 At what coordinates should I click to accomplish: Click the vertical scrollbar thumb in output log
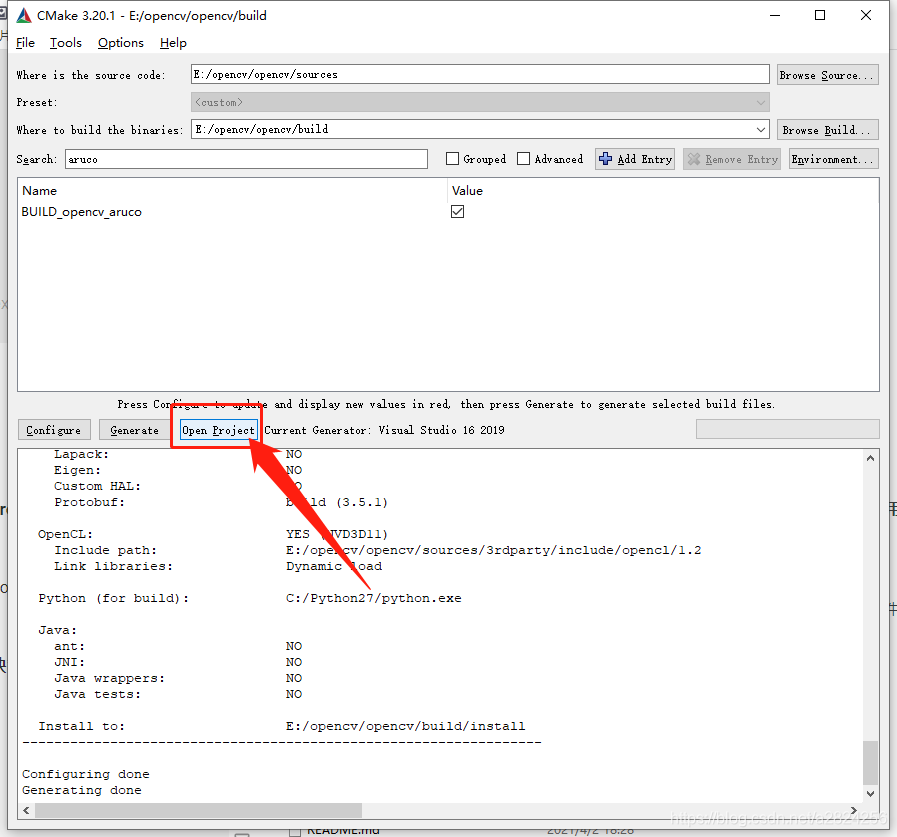tap(870, 763)
